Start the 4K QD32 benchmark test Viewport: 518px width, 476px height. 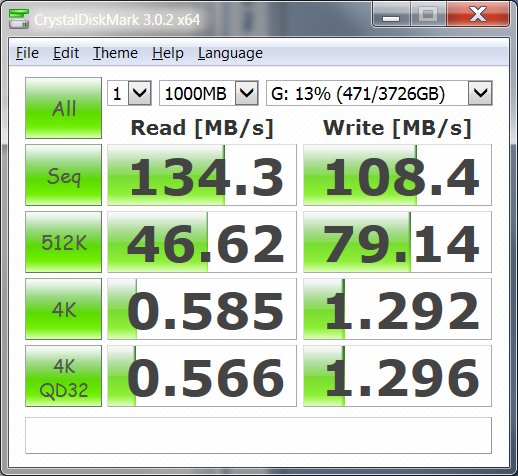[x=63, y=376]
